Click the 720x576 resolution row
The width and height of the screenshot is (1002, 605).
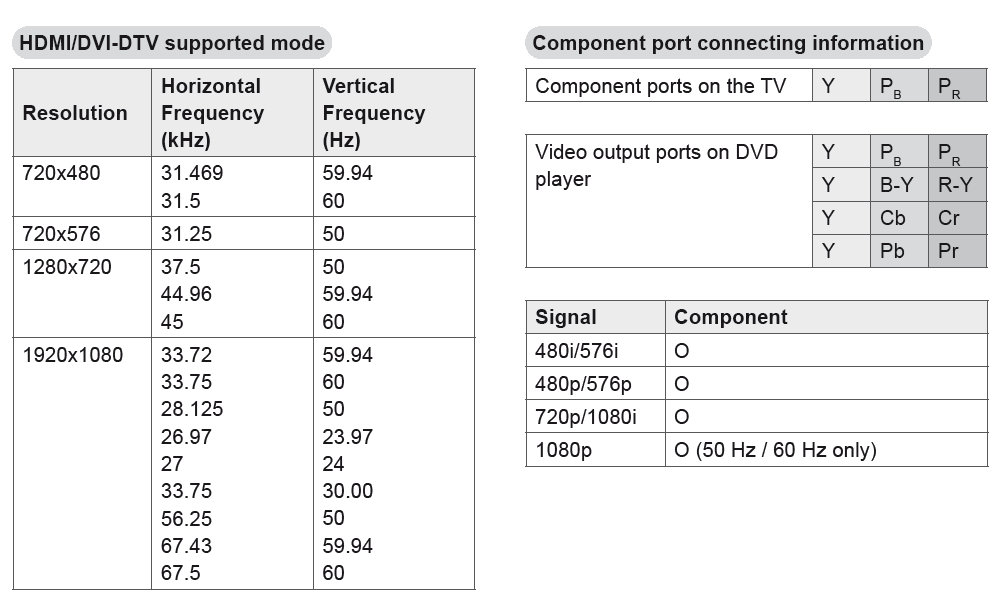61,234
